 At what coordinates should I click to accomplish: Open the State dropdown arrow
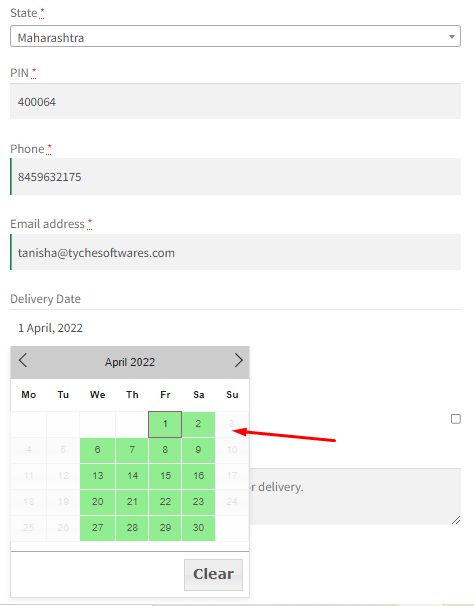click(451, 37)
